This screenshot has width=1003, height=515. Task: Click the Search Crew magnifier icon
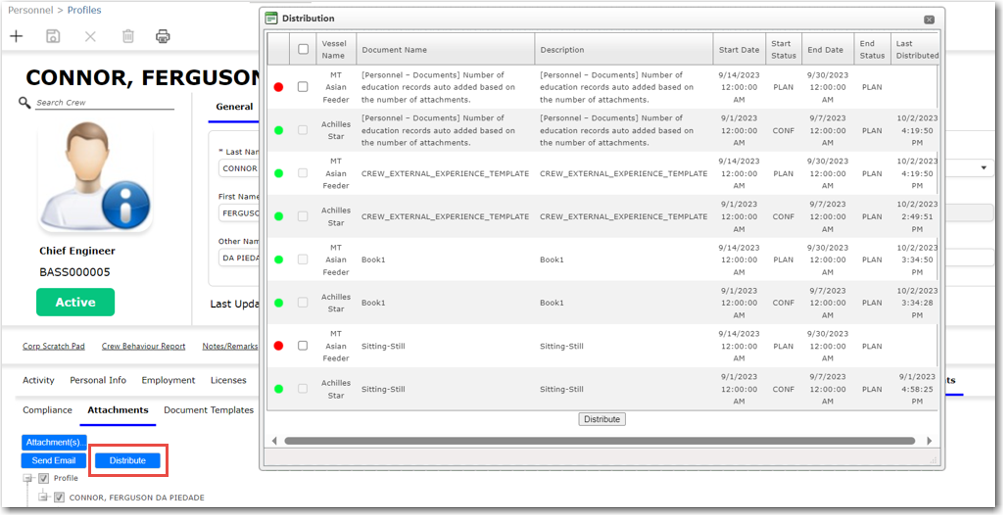(25, 103)
